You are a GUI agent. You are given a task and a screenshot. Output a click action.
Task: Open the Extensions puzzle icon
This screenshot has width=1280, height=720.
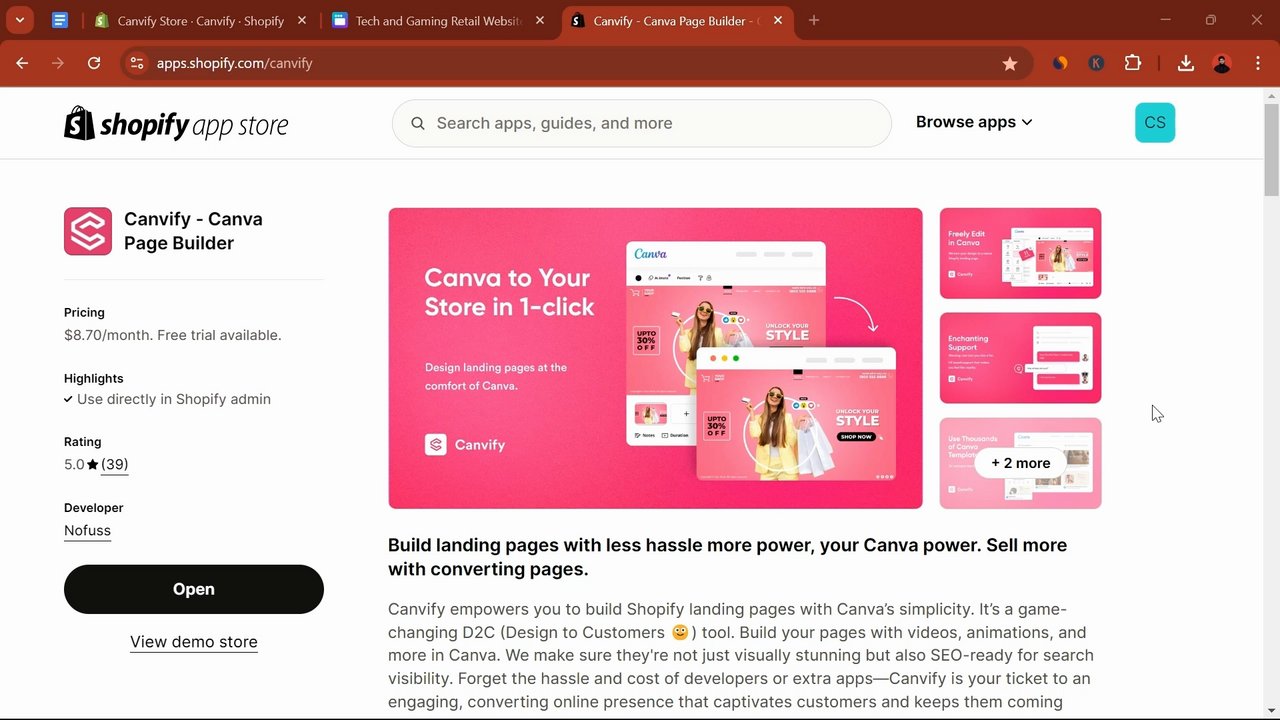point(1133,63)
